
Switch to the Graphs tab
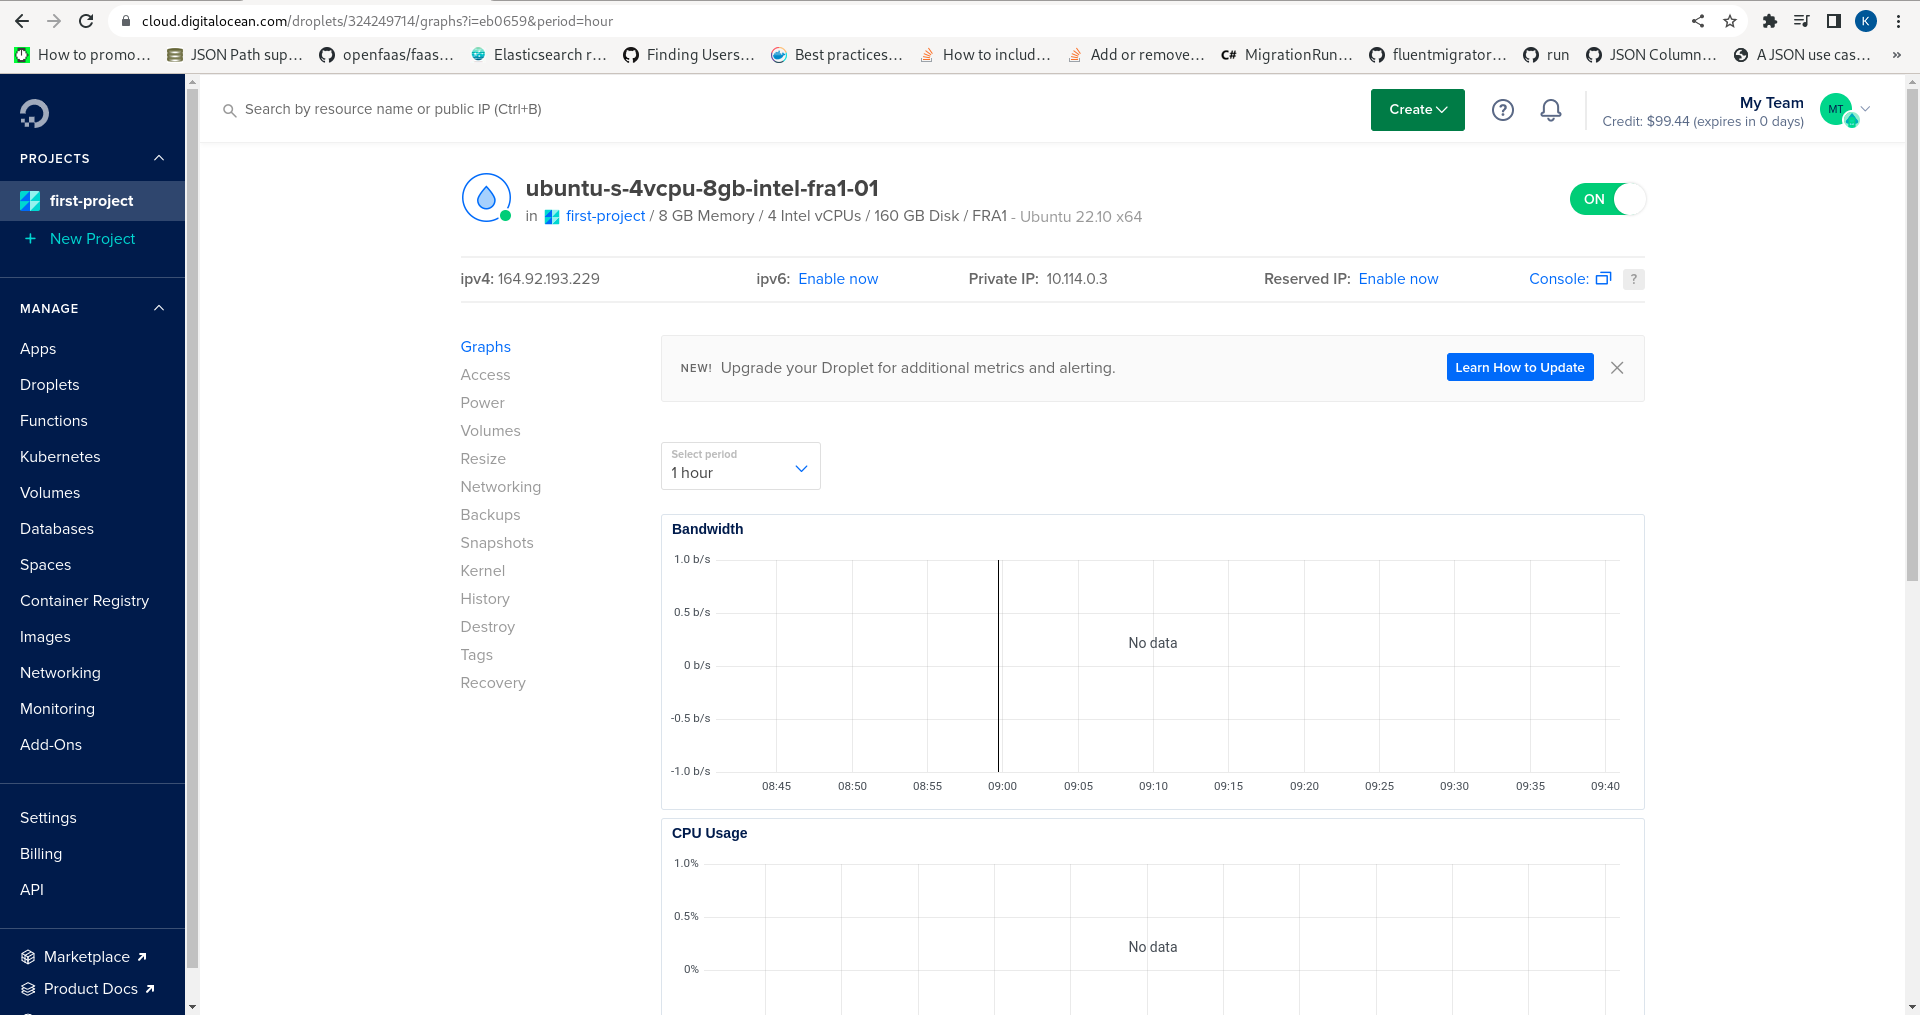(485, 347)
